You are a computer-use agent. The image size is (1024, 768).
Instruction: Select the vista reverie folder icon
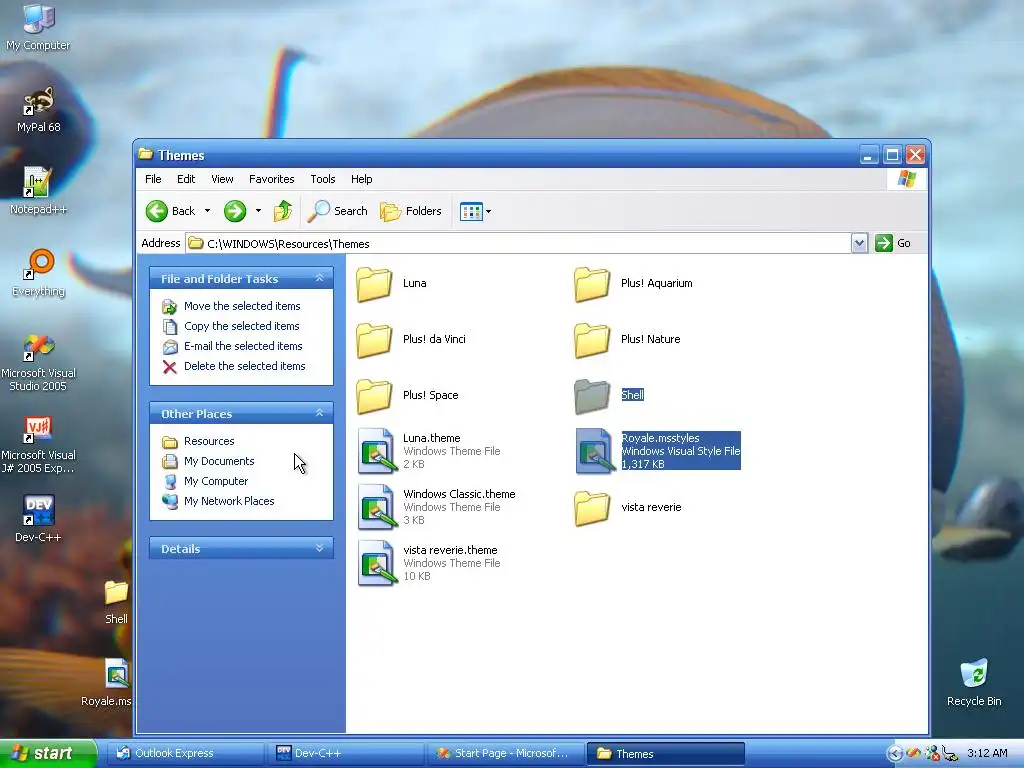[592, 509]
